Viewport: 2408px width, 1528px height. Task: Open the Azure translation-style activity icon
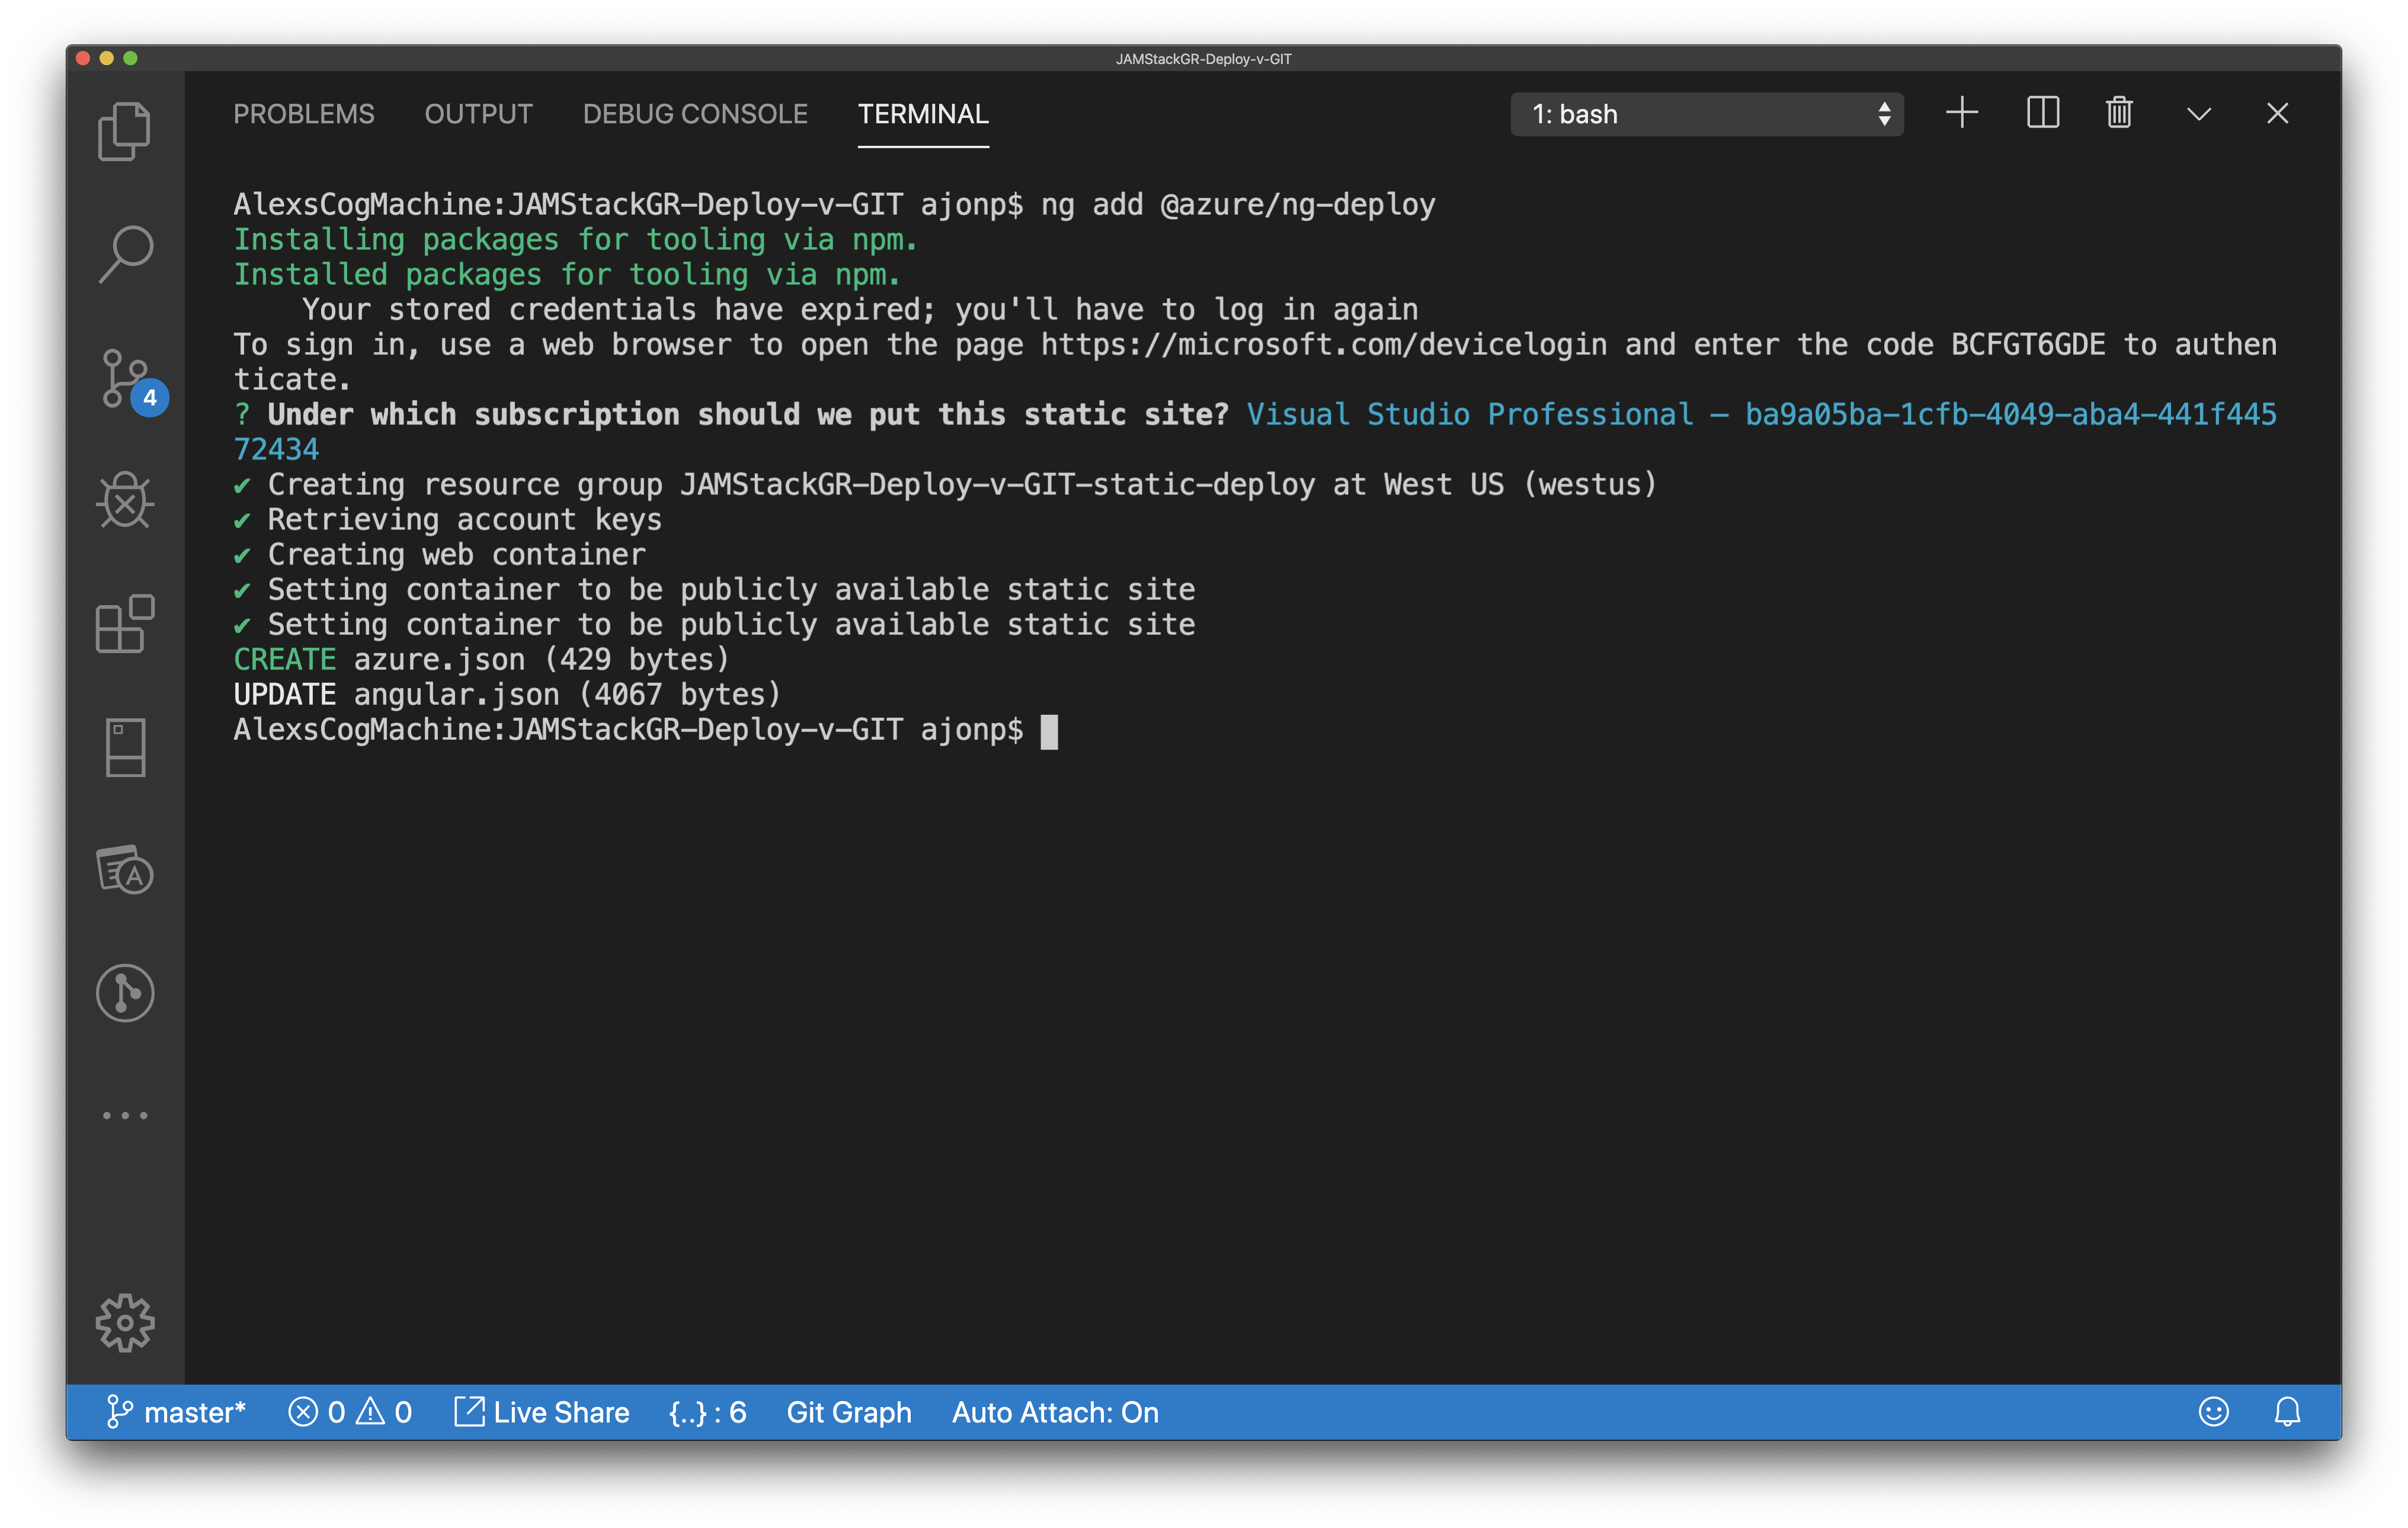pyautogui.click(x=125, y=869)
